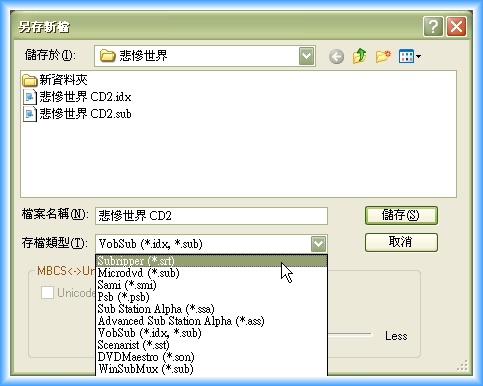
Task: Choose Sub Station Alpha (*.ssa) format
Action: pyautogui.click(x=211, y=309)
